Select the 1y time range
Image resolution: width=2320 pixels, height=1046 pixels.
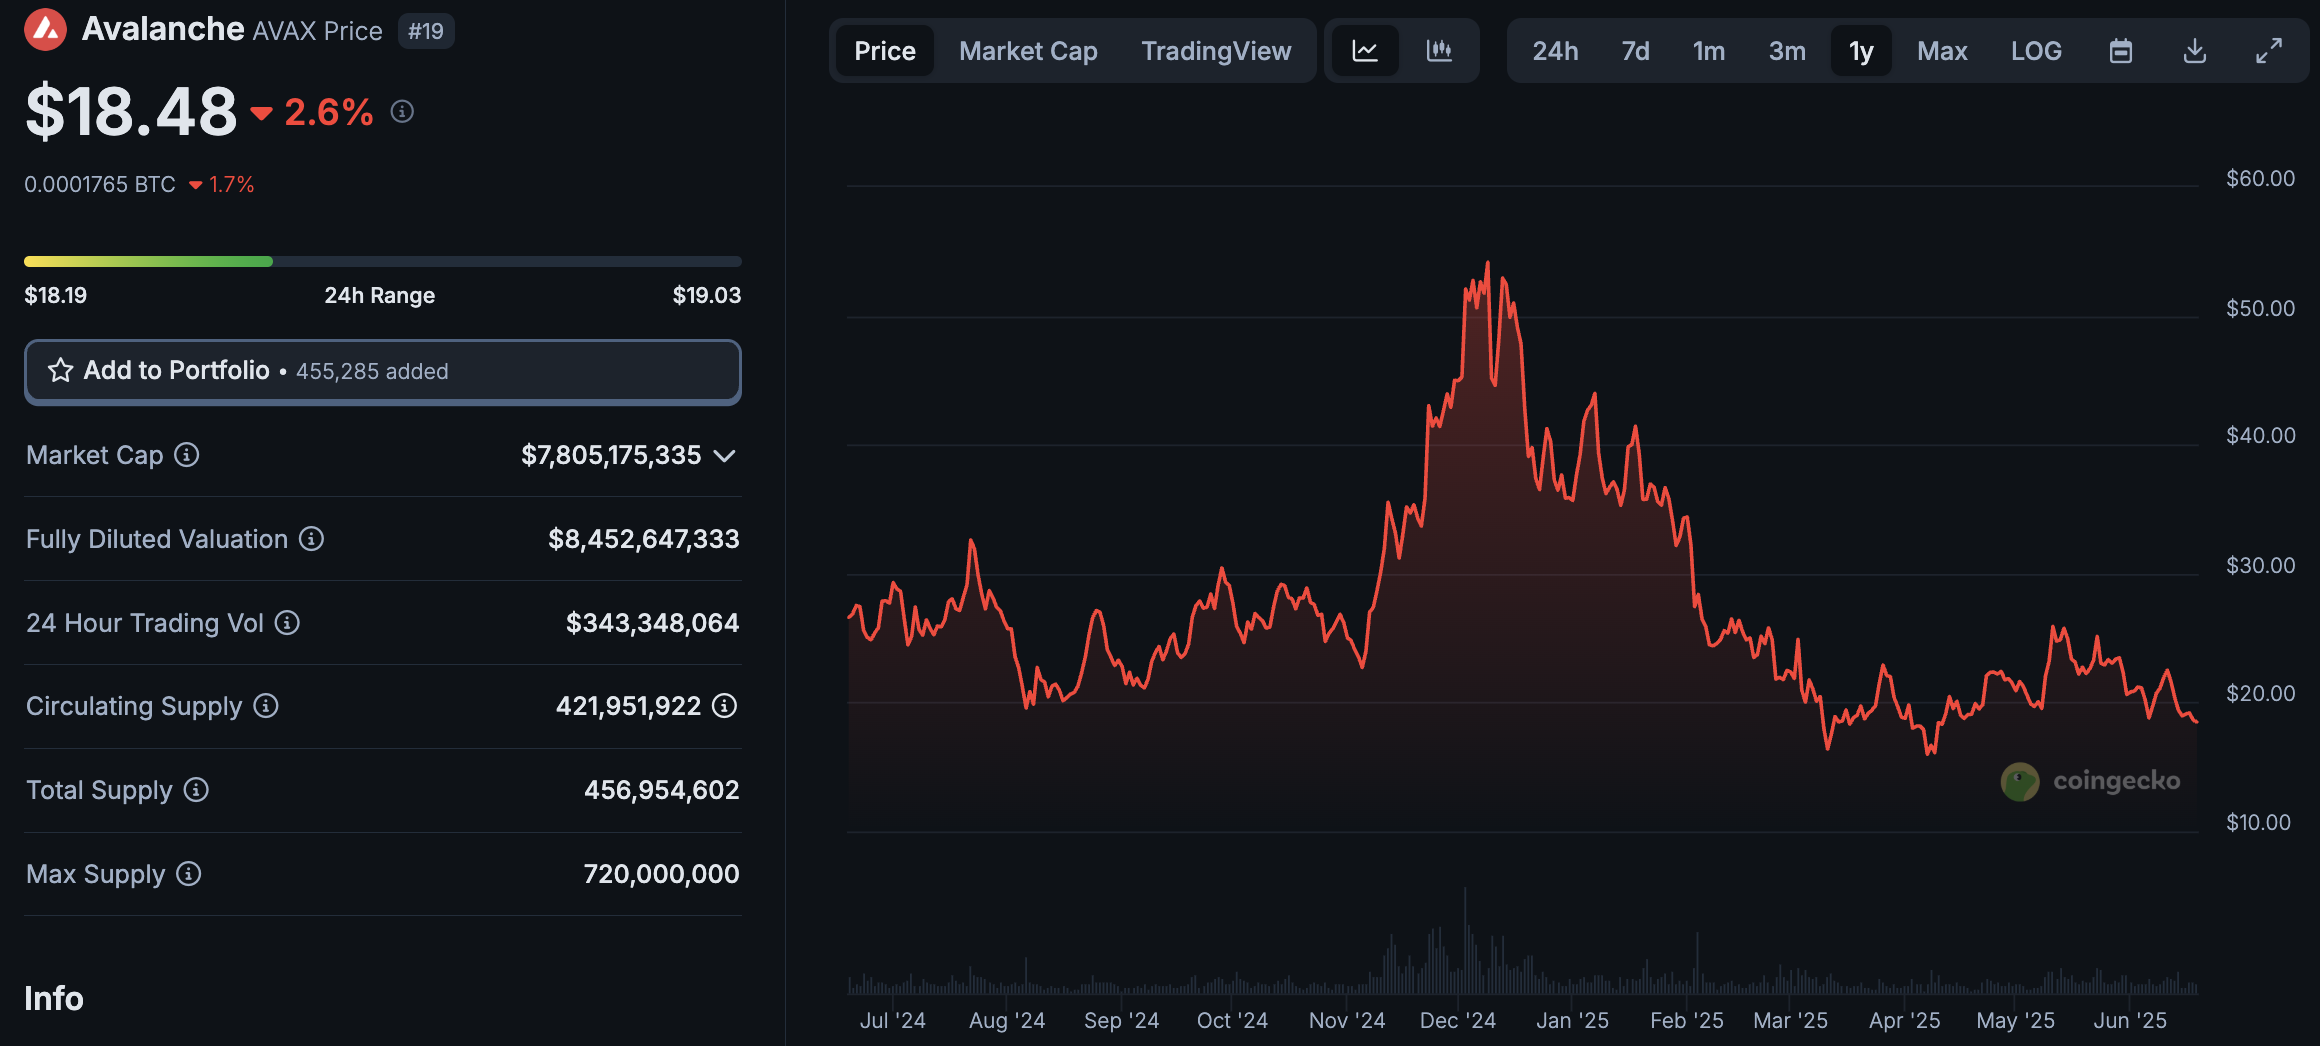pyautogui.click(x=1861, y=51)
